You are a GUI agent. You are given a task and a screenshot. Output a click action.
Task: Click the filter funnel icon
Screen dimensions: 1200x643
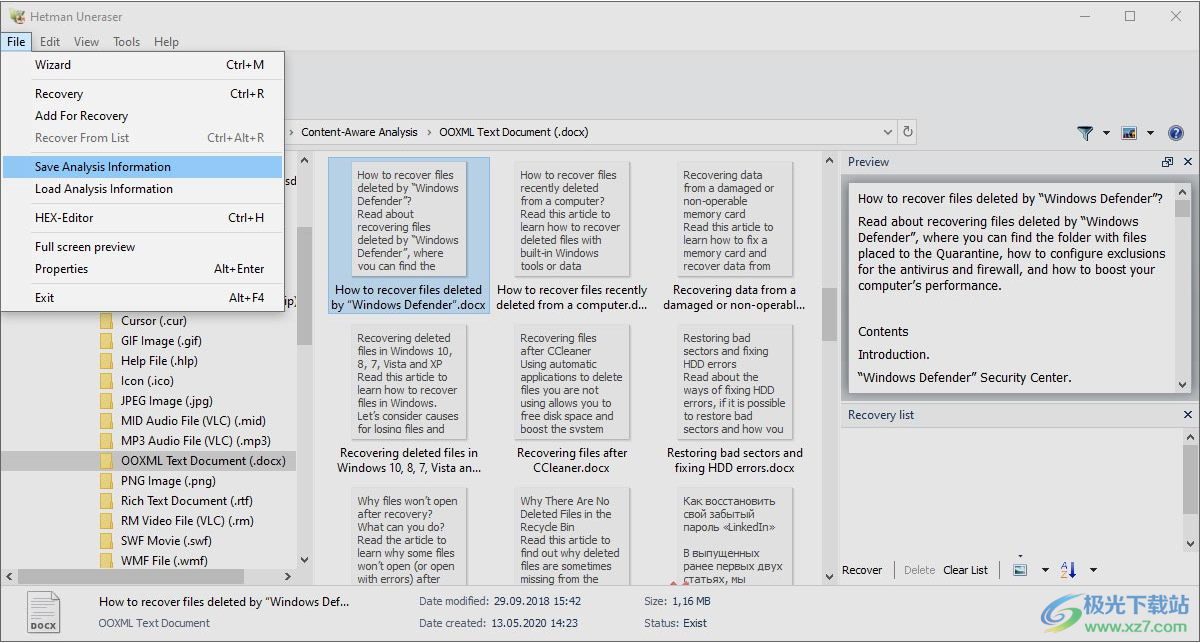[1085, 133]
